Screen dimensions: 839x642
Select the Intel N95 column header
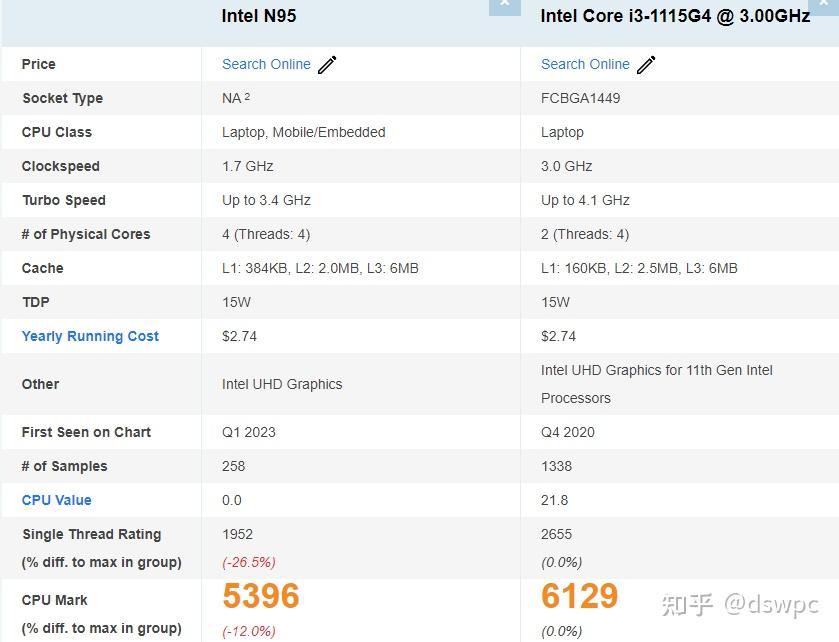259,16
